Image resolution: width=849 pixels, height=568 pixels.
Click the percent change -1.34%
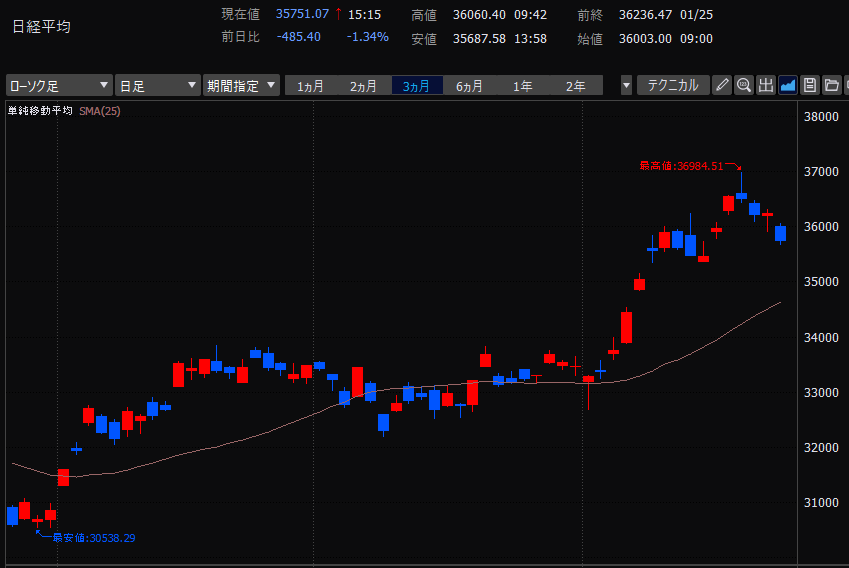pyautogui.click(x=368, y=37)
